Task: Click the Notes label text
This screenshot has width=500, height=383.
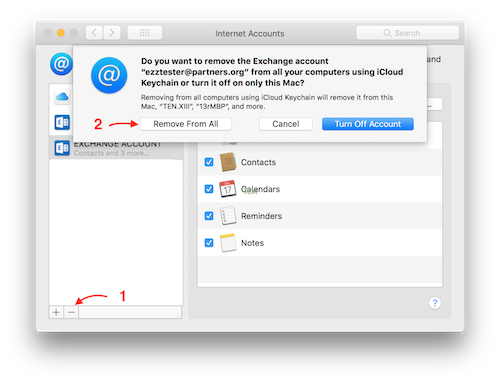Action: [x=252, y=243]
